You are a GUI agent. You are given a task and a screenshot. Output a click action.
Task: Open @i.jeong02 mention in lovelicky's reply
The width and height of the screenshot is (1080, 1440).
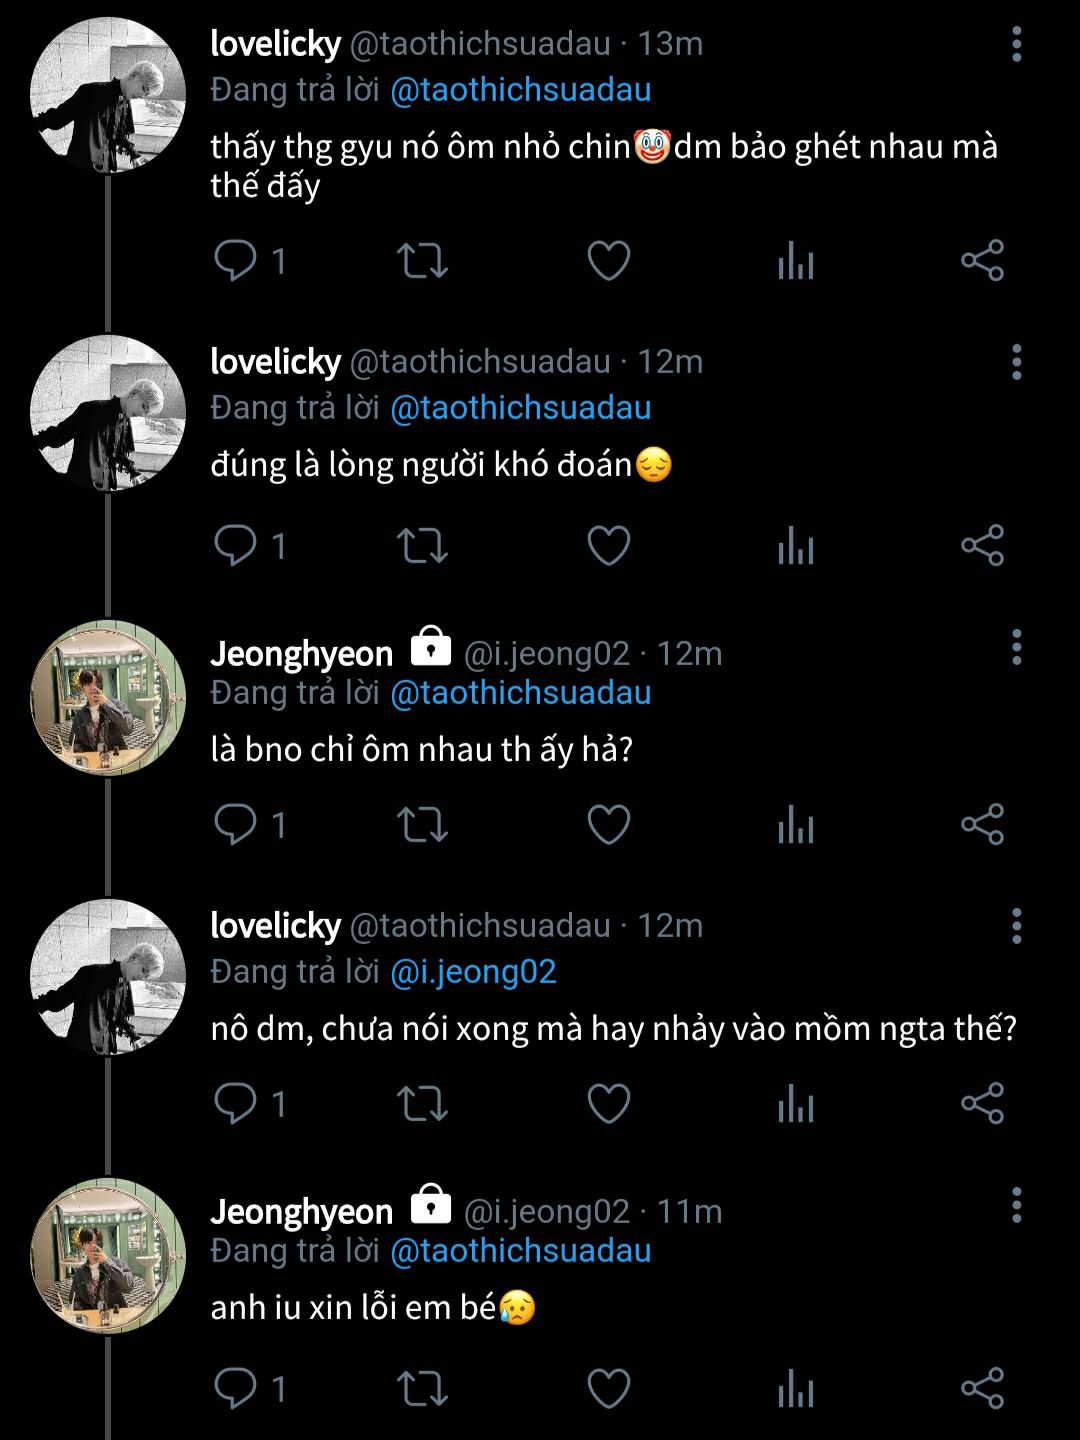click(473, 972)
